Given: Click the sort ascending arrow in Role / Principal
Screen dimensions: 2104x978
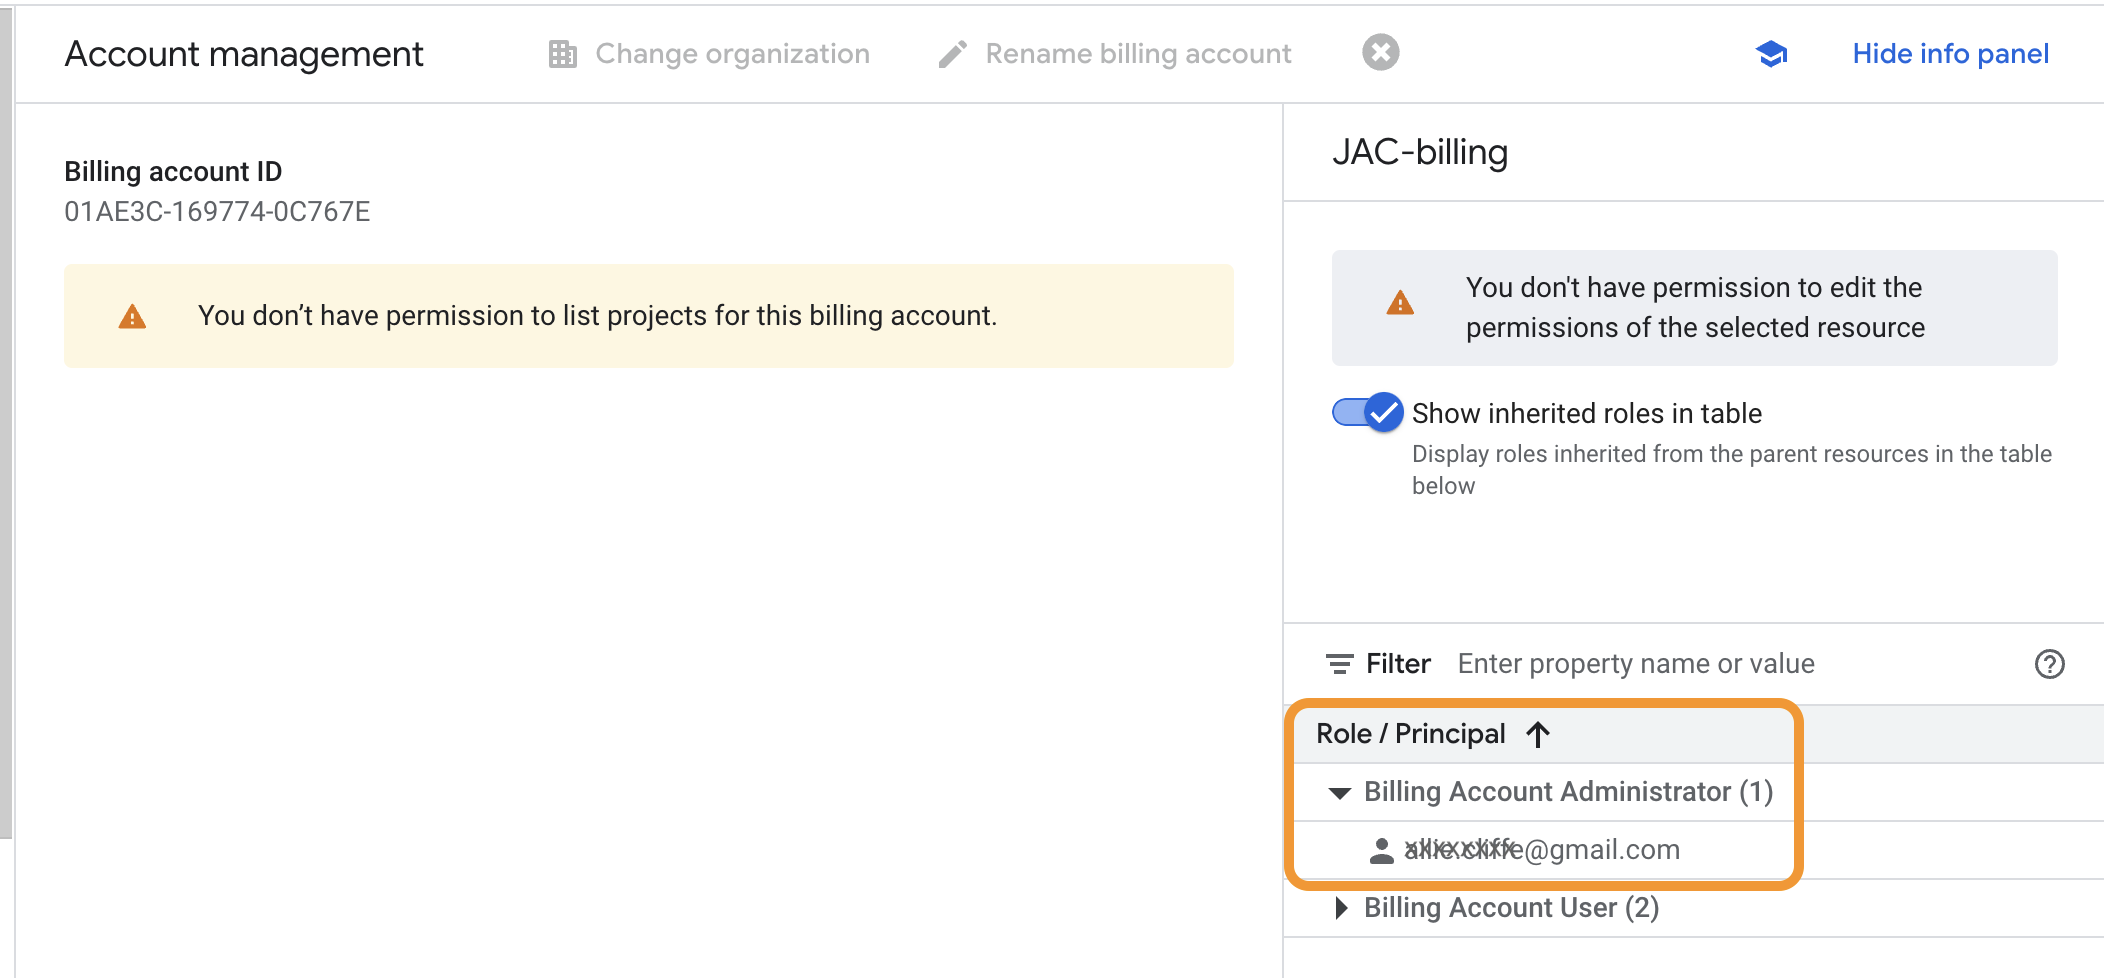Looking at the screenshot, I should coord(1538,734).
